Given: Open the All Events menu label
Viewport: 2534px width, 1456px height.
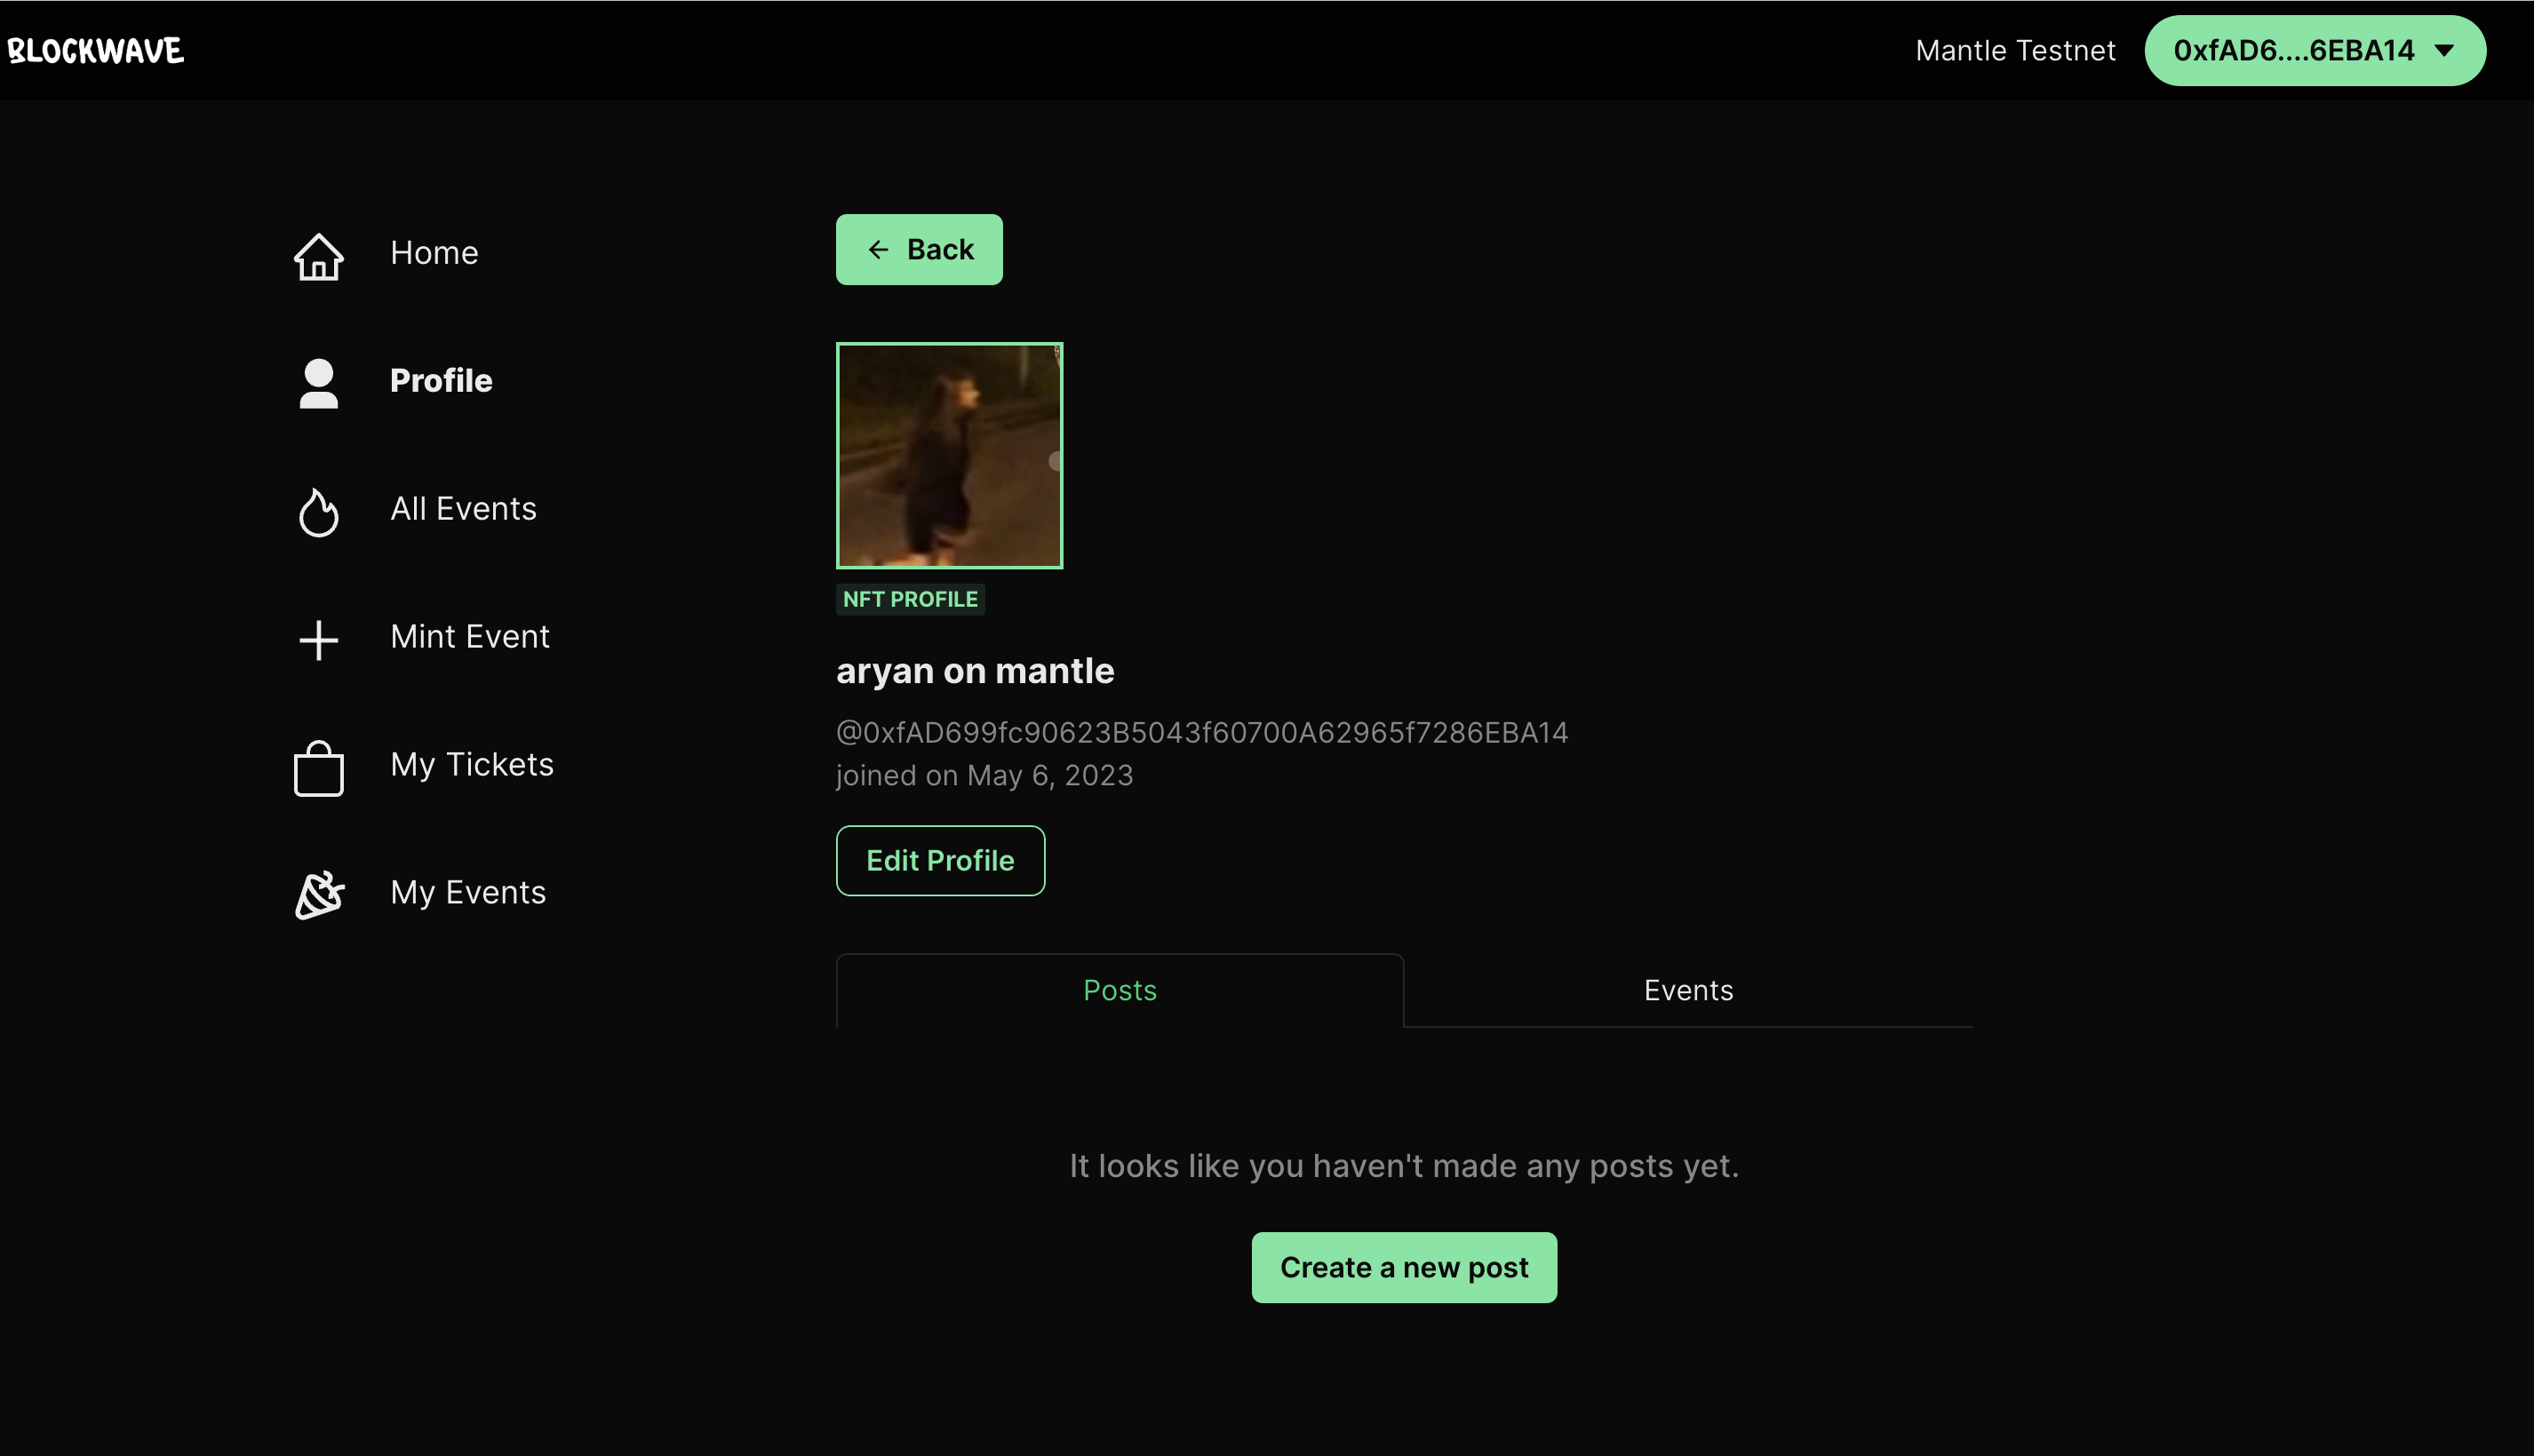Looking at the screenshot, I should pos(463,508).
